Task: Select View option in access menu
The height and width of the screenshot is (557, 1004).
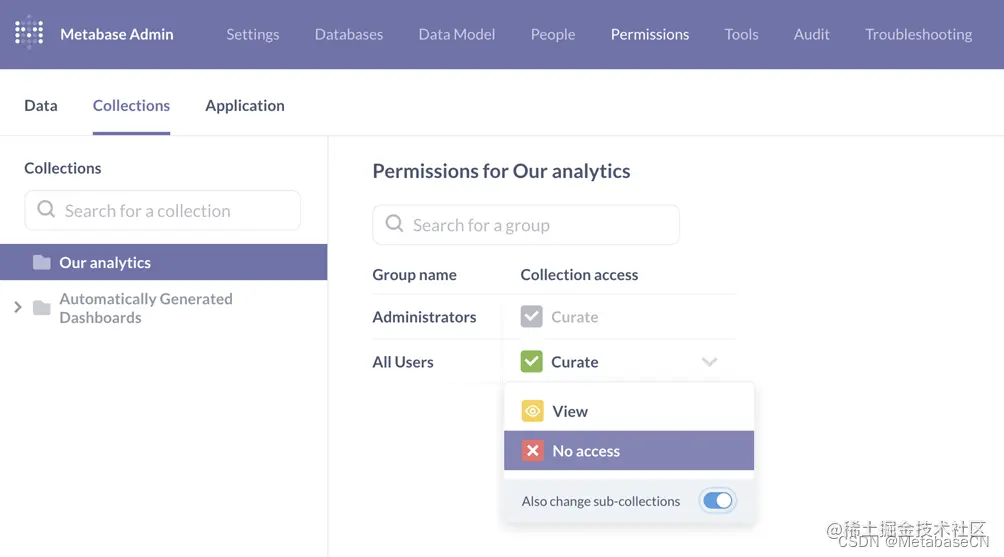Action: tap(629, 411)
